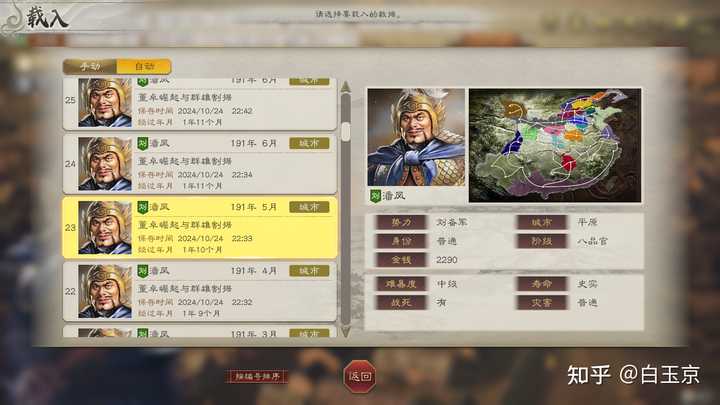Screen dimensions: 720x405
Task: Switch to the 手动 manual saves tab
Action: pyautogui.click(x=90, y=67)
